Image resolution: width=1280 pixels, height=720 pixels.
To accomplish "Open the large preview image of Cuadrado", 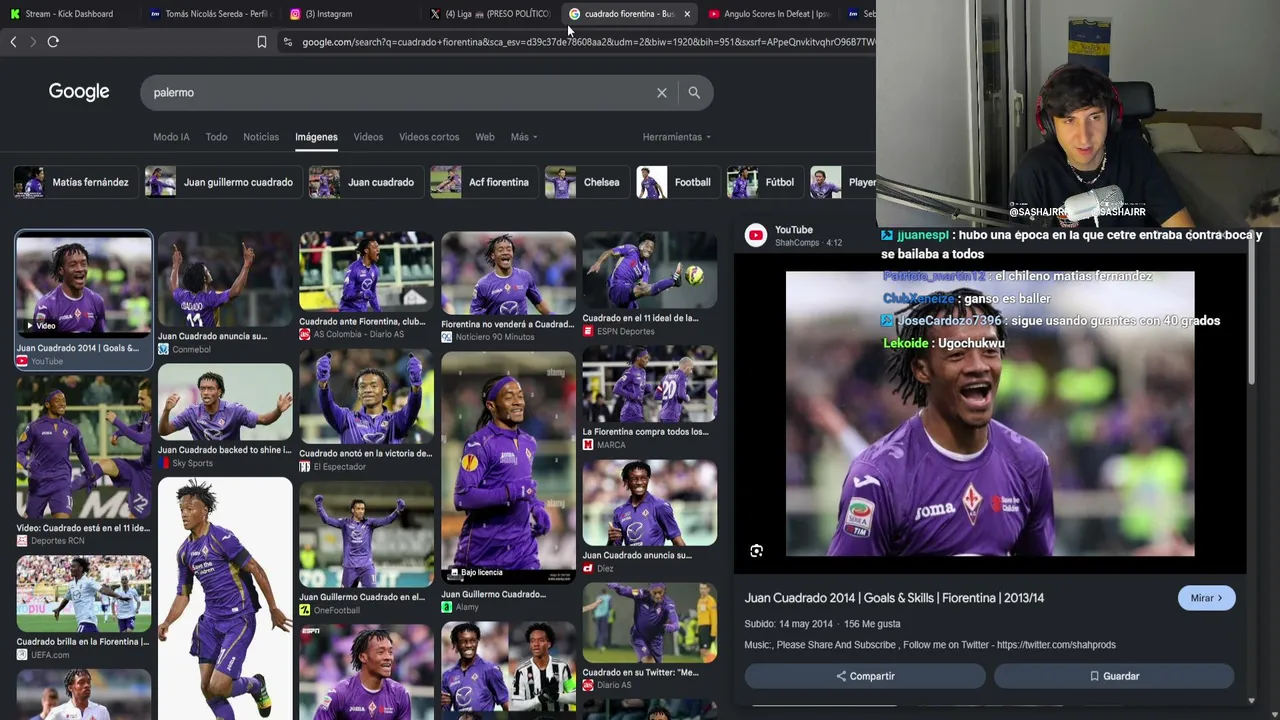I will 990,413.
